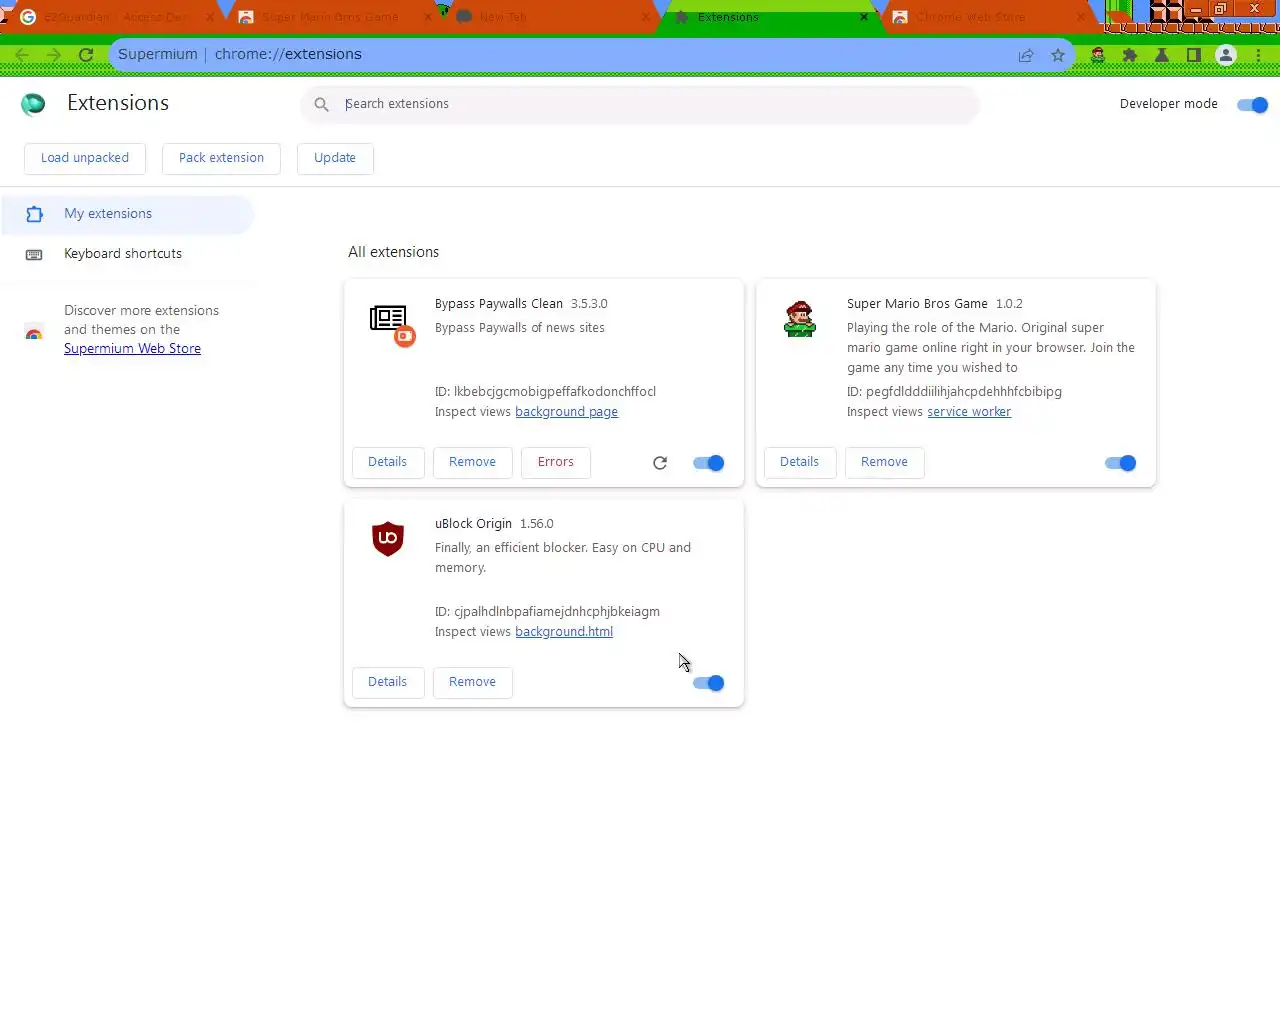Remove the Super Mario Bros Game extension
Screen dimensions: 1280x1024
coord(884,462)
